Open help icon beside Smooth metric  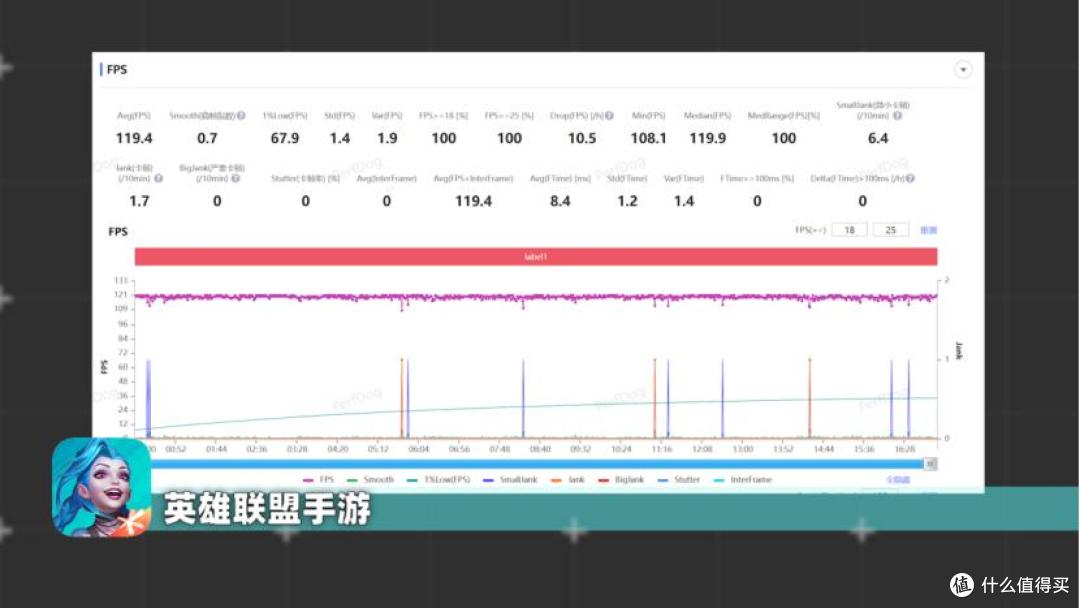(x=241, y=116)
